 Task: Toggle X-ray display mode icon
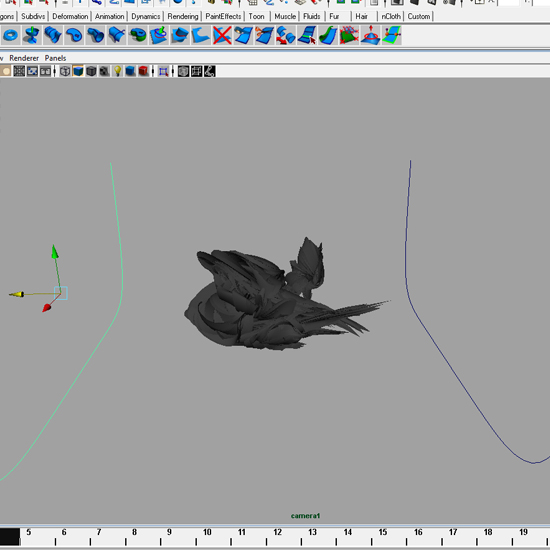183,71
